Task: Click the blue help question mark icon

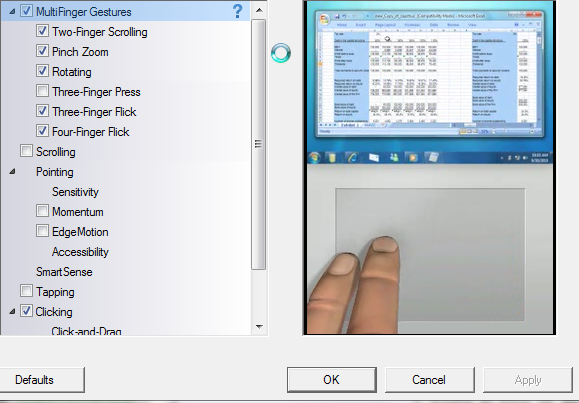Action: (238, 11)
